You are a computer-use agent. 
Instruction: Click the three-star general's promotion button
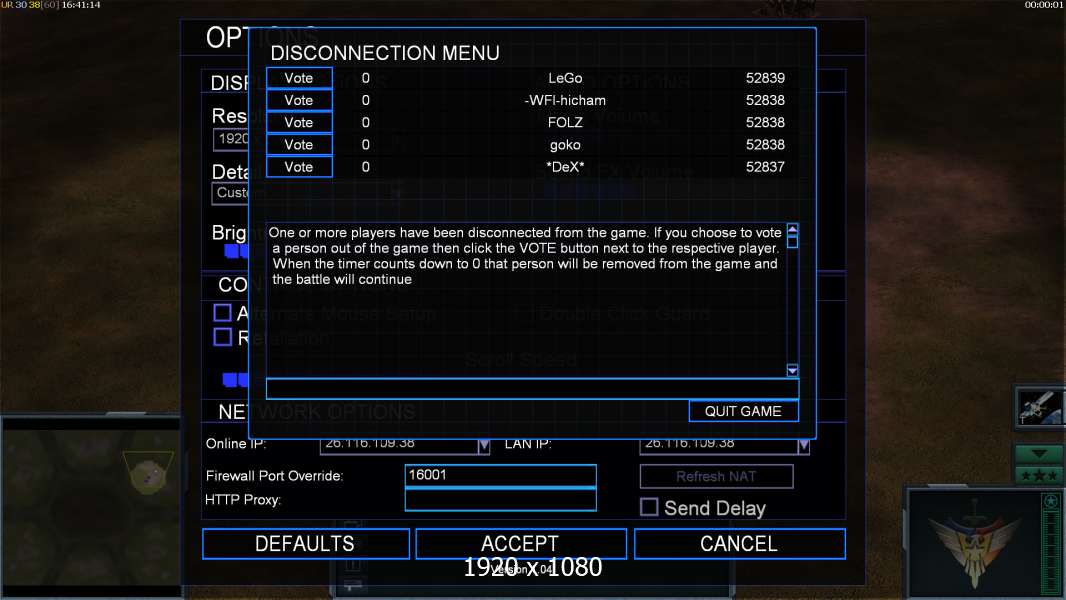click(1039, 475)
